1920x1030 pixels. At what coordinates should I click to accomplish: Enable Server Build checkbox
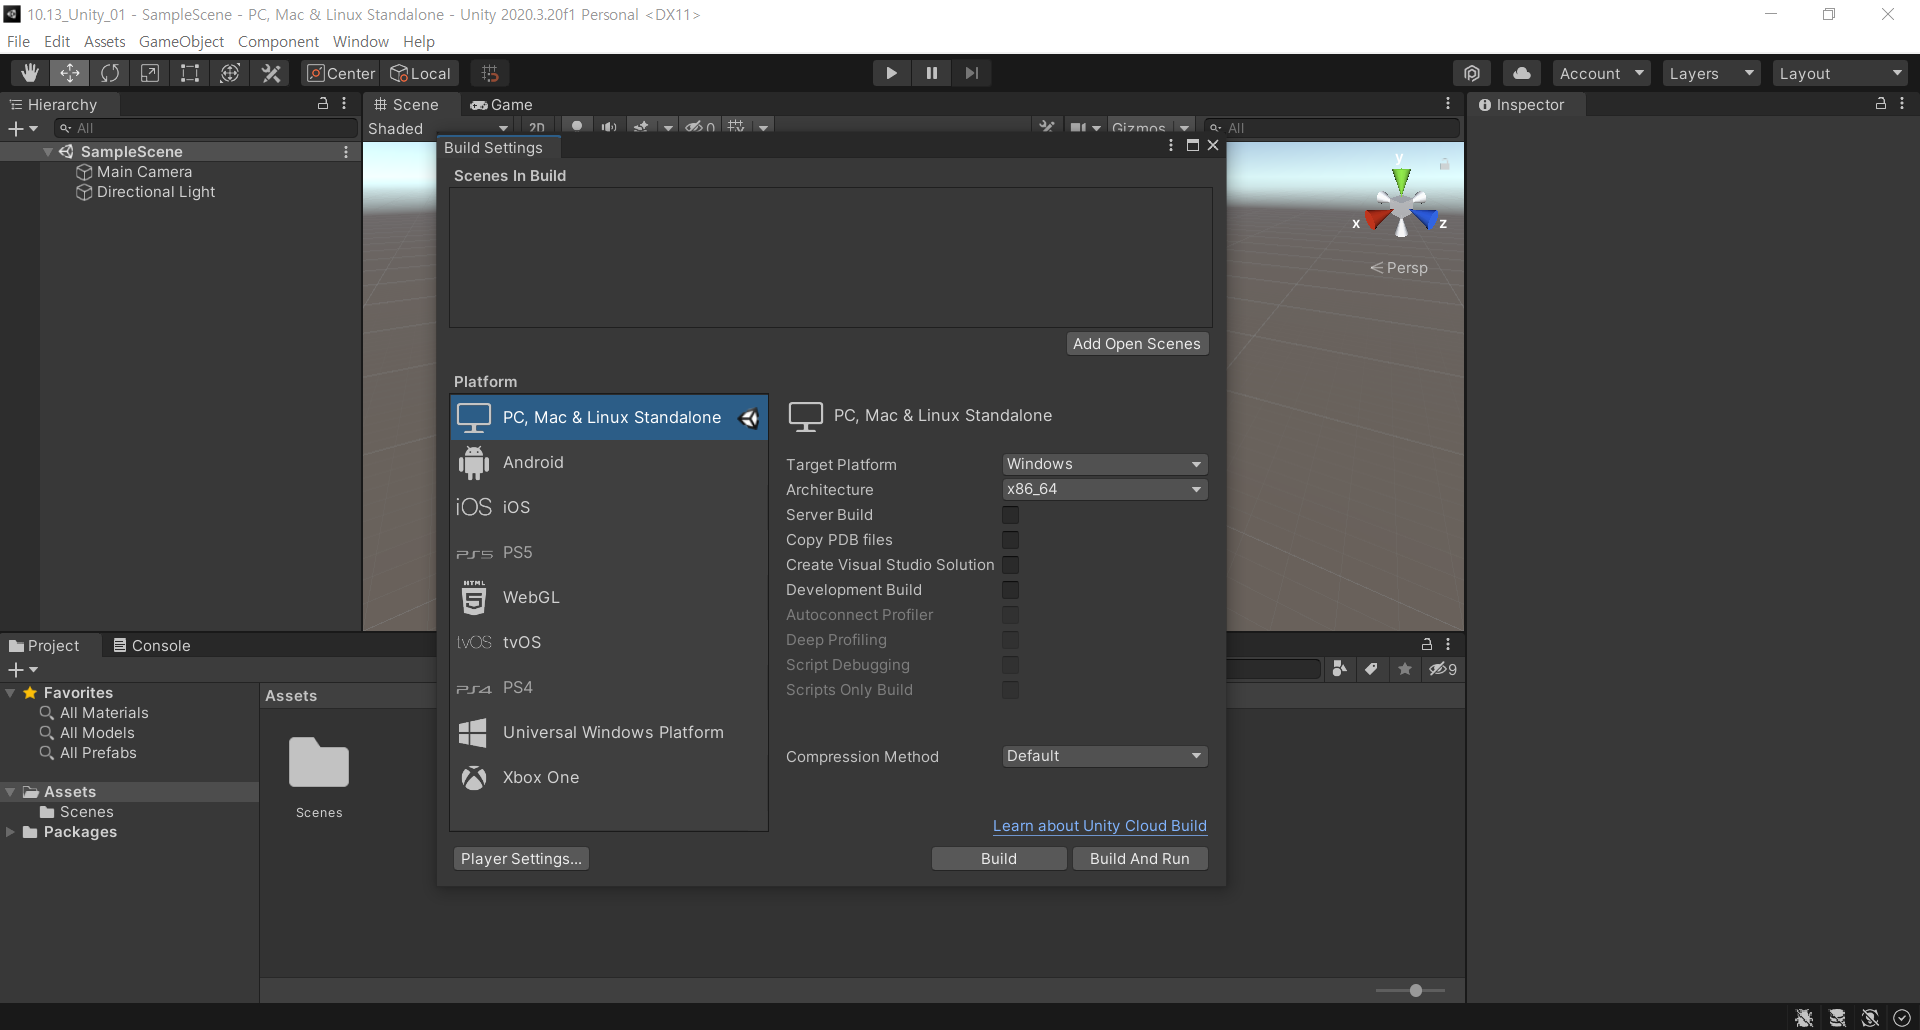click(1010, 515)
